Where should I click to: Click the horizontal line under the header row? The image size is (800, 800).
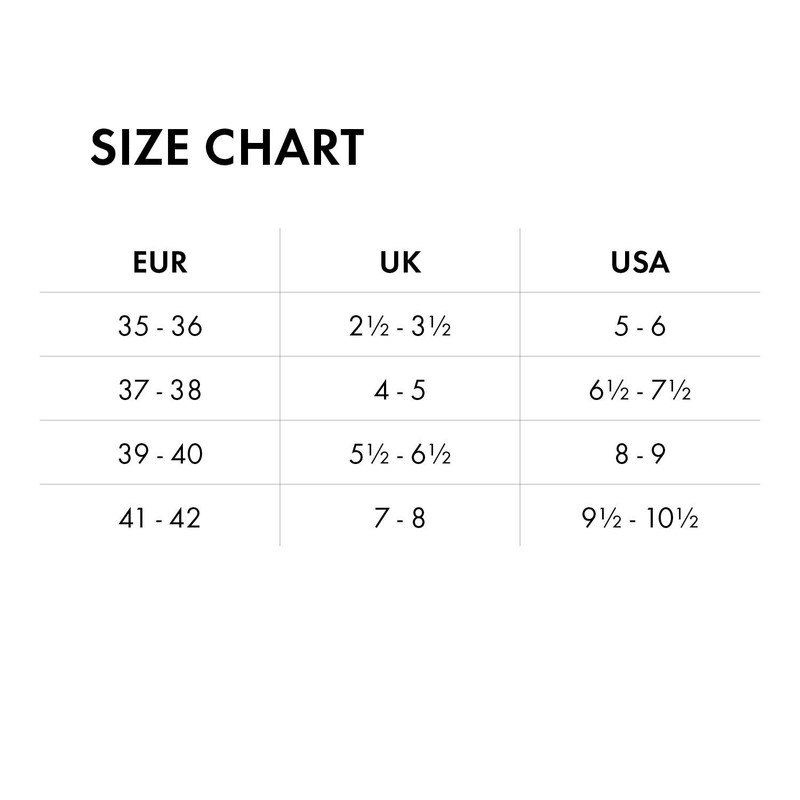click(x=400, y=293)
